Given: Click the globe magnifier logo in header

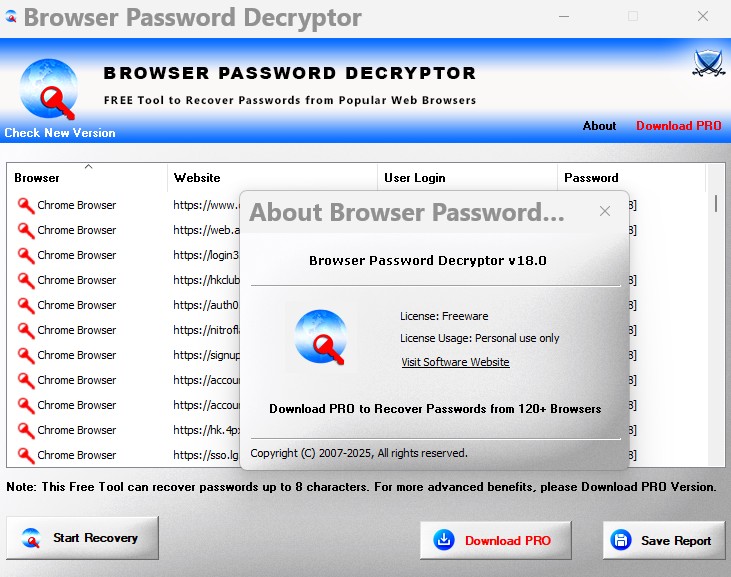Looking at the screenshot, I should [x=49, y=88].
